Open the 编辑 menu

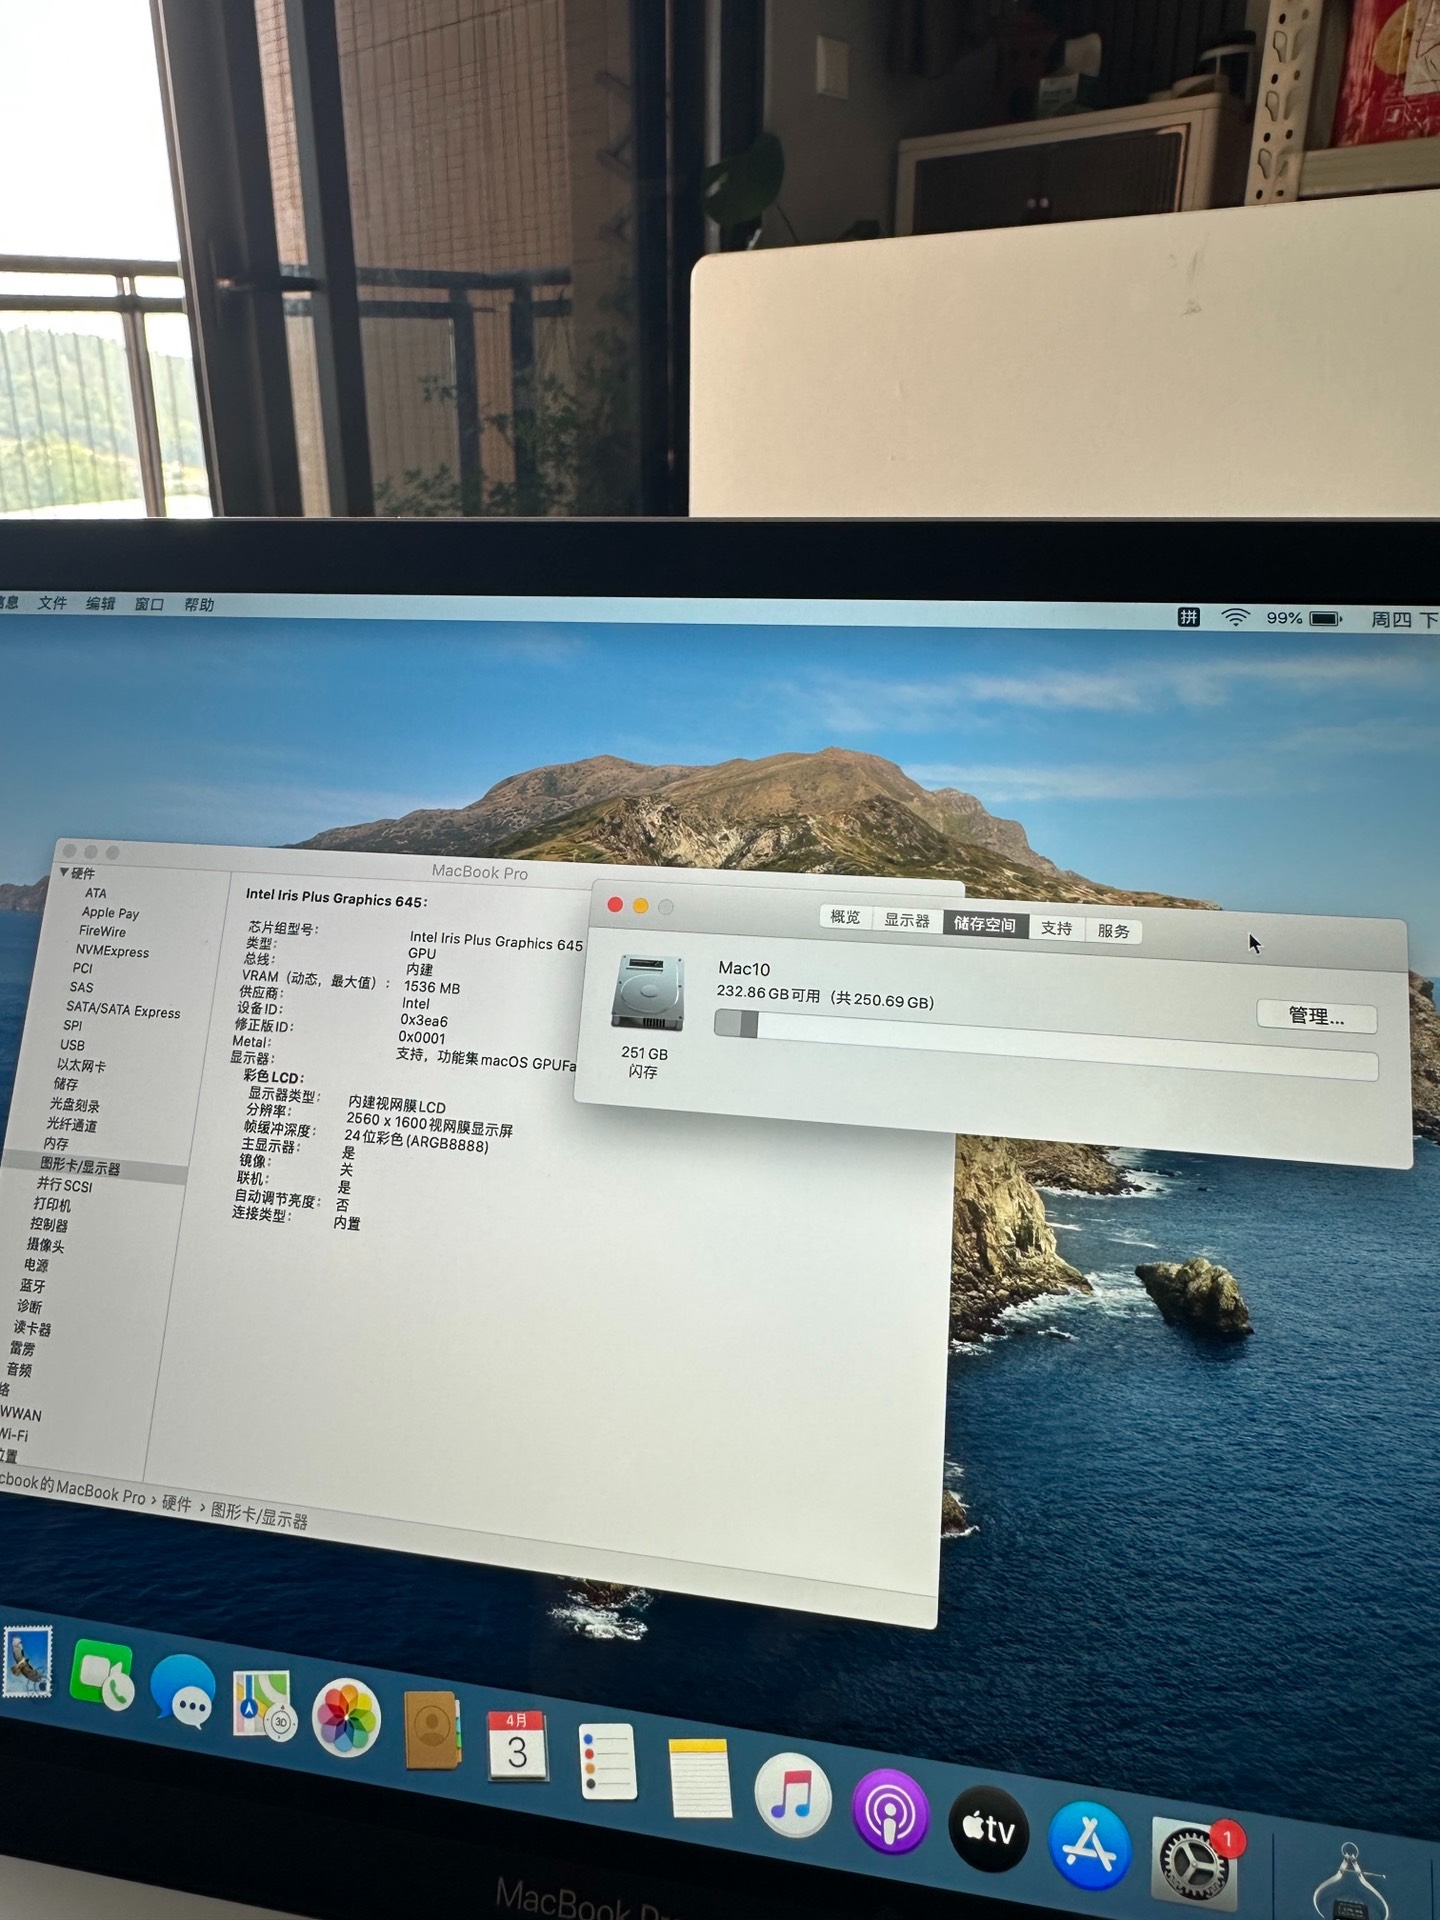[x=101, y=604]
